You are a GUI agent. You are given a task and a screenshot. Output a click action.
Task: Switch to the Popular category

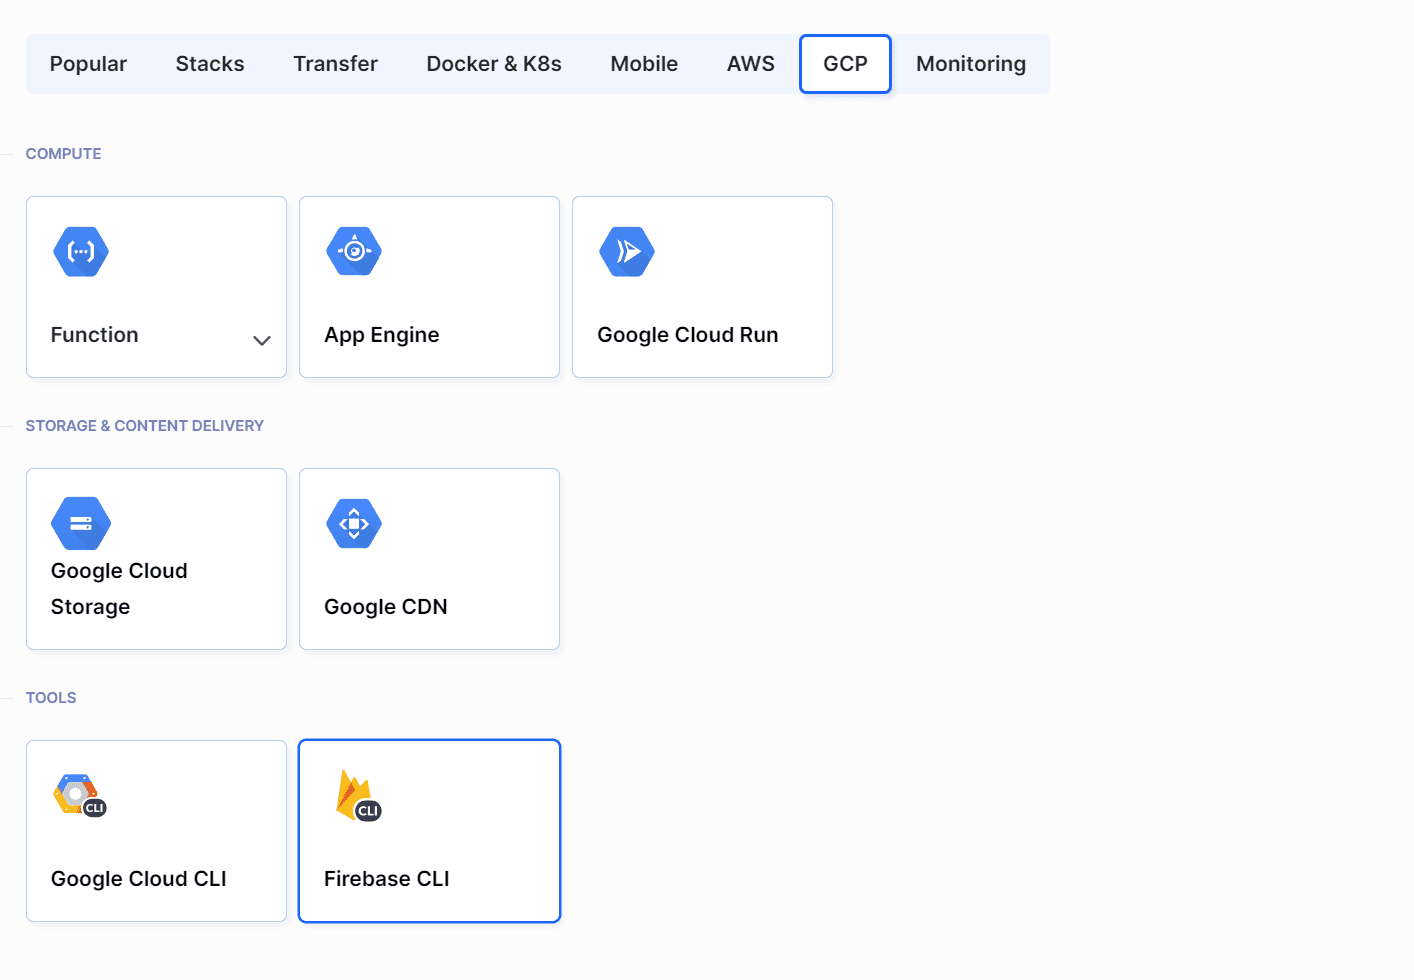[88, 63]
